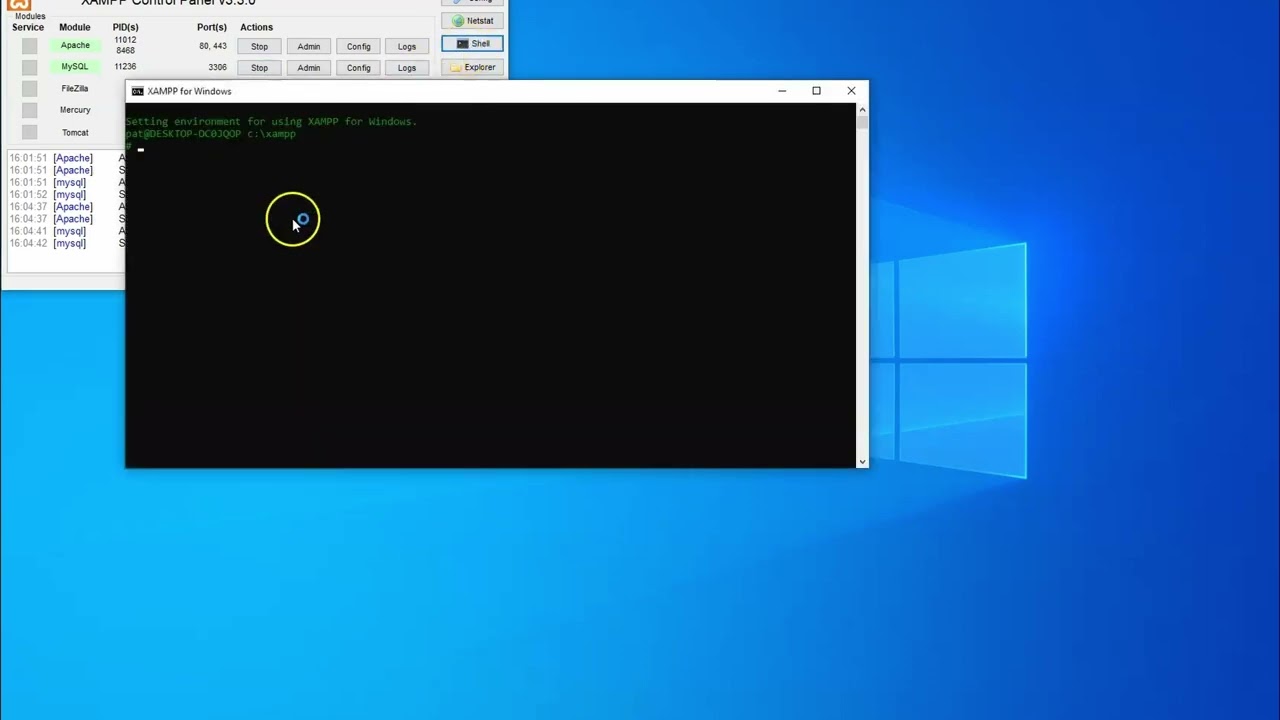Viewport: 1280px width, 720px height.
Task: Select the Apache module label
Action: click(x=75, y=45)
